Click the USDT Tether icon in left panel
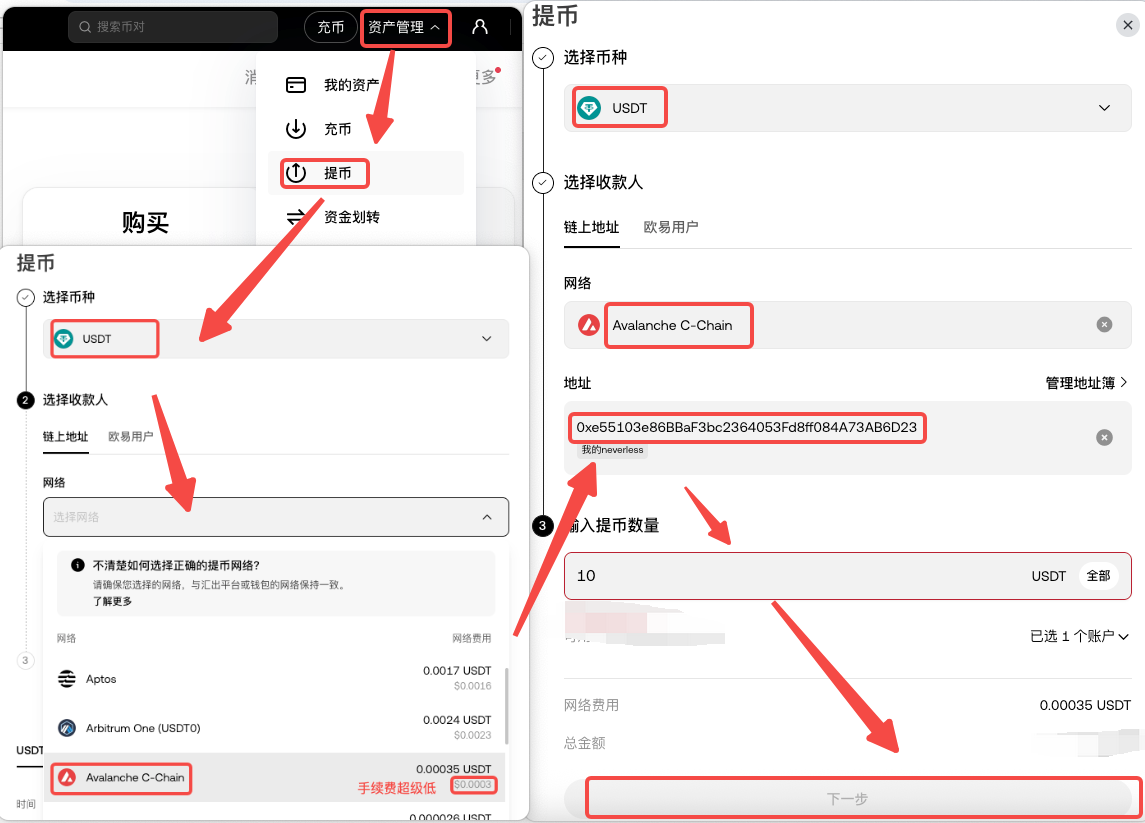The width and height of the screenshot is (1145, 823). click(64, 339)
